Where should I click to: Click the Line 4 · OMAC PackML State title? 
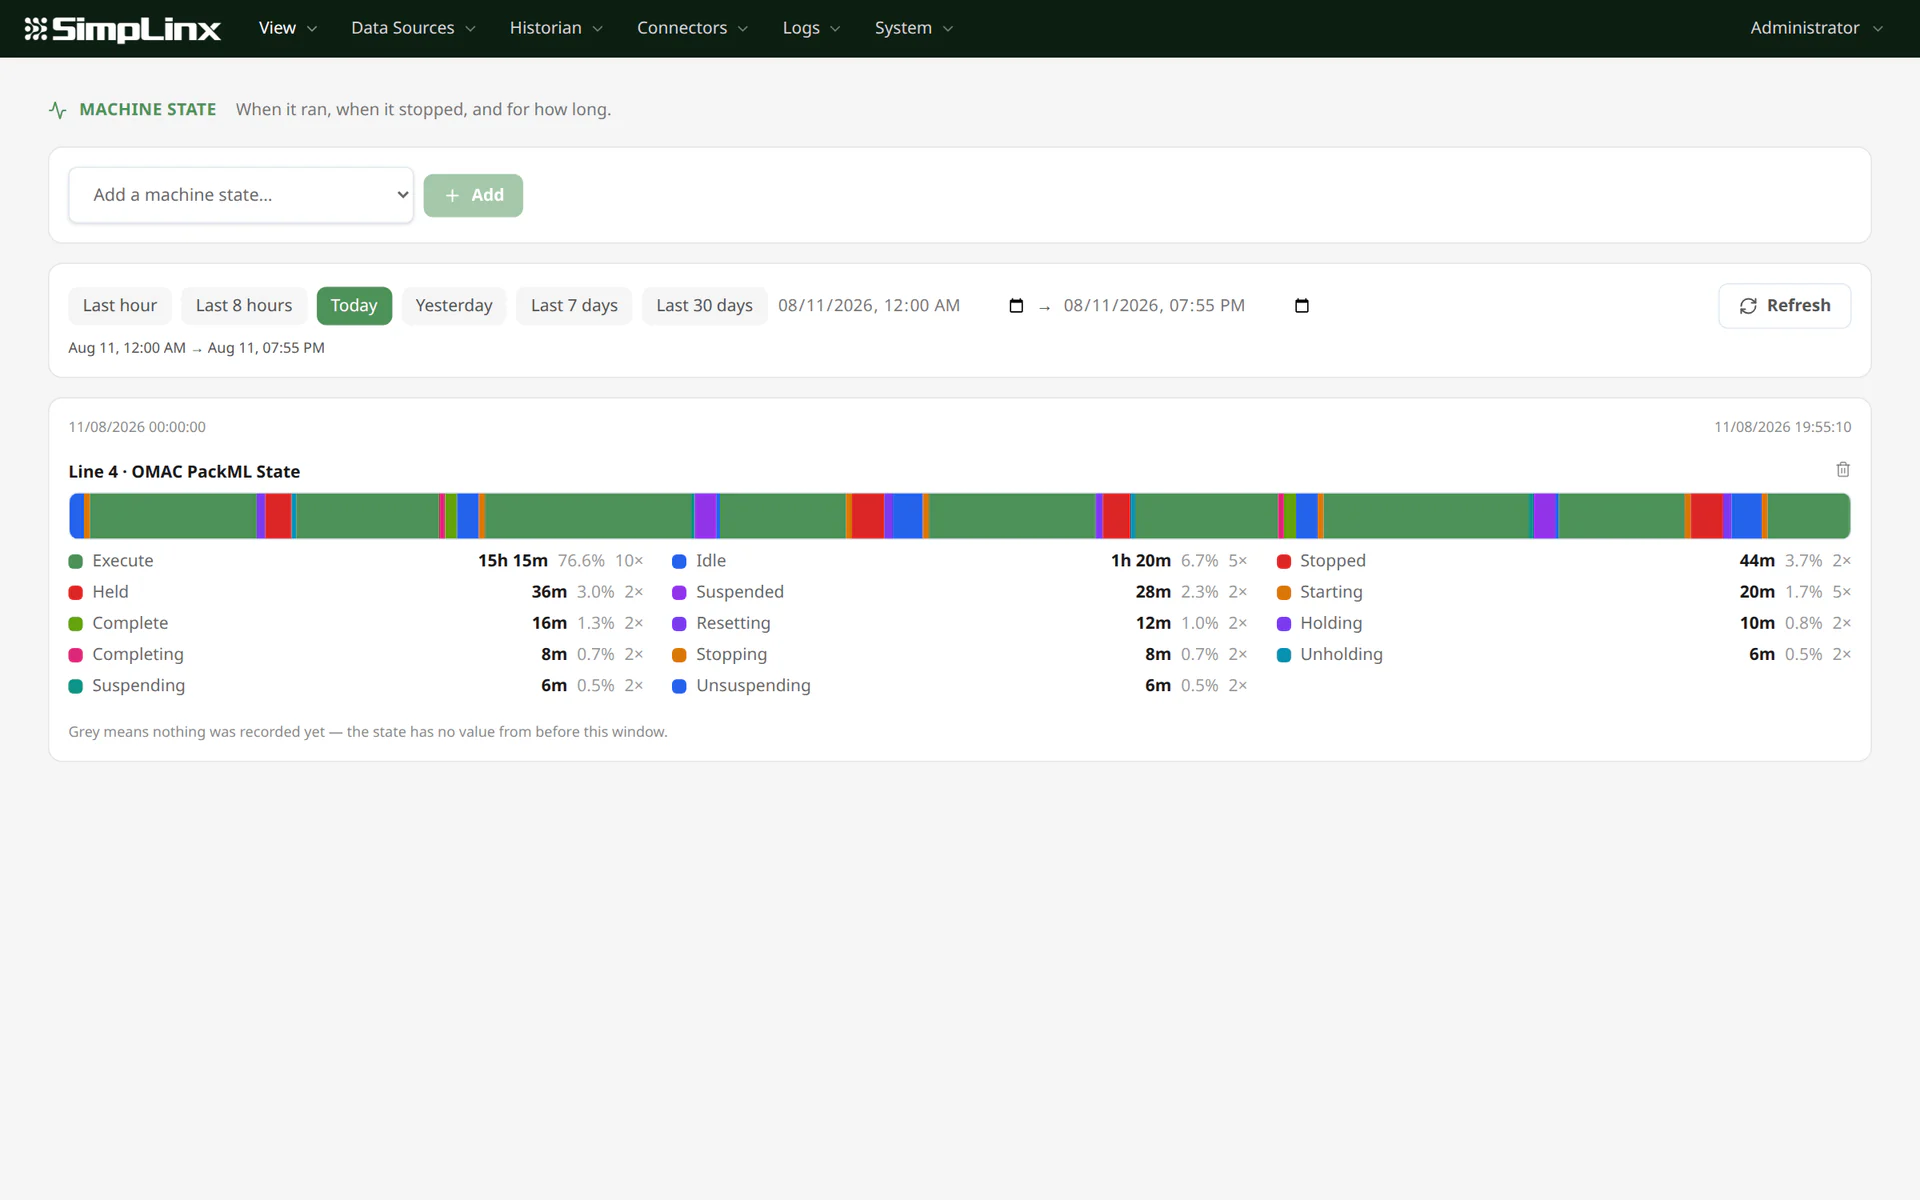click(x=184, y=472)
